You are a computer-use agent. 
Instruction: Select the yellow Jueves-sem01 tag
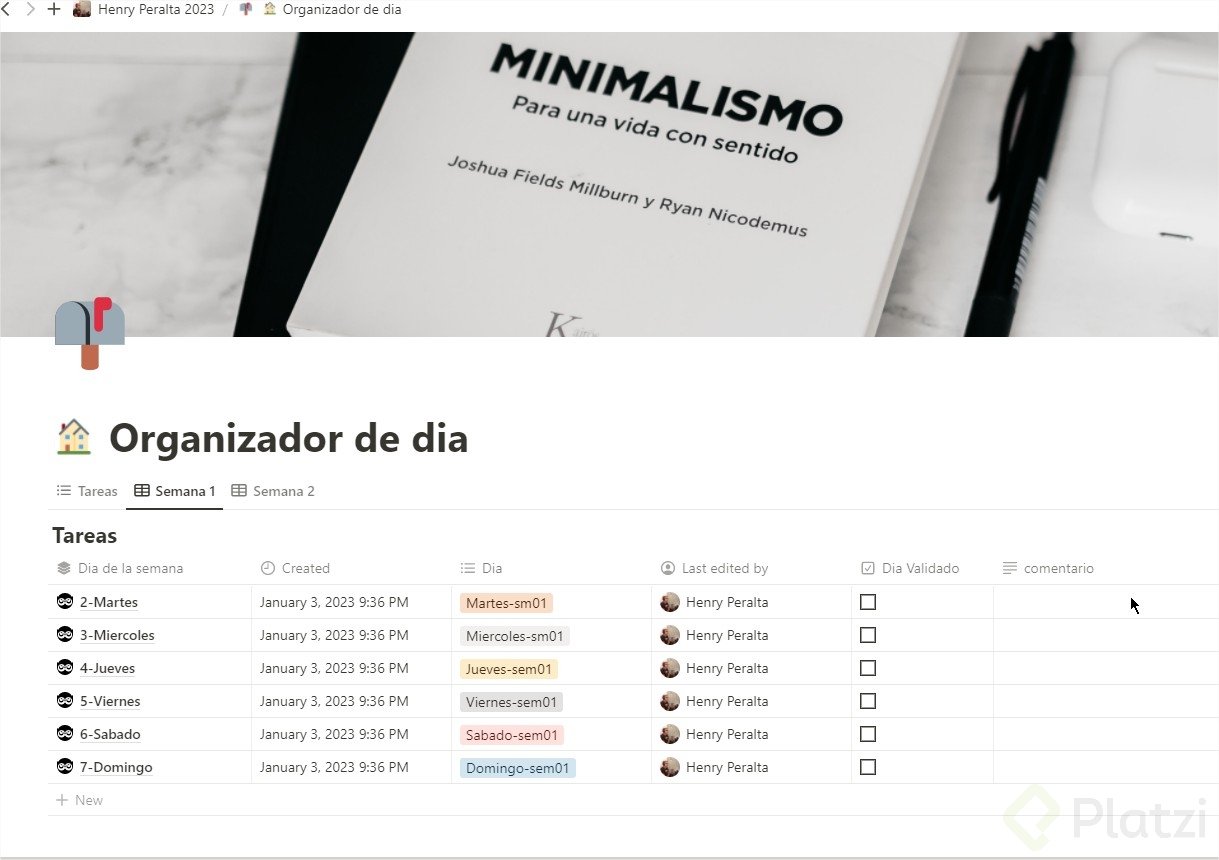tap(509, 669)
